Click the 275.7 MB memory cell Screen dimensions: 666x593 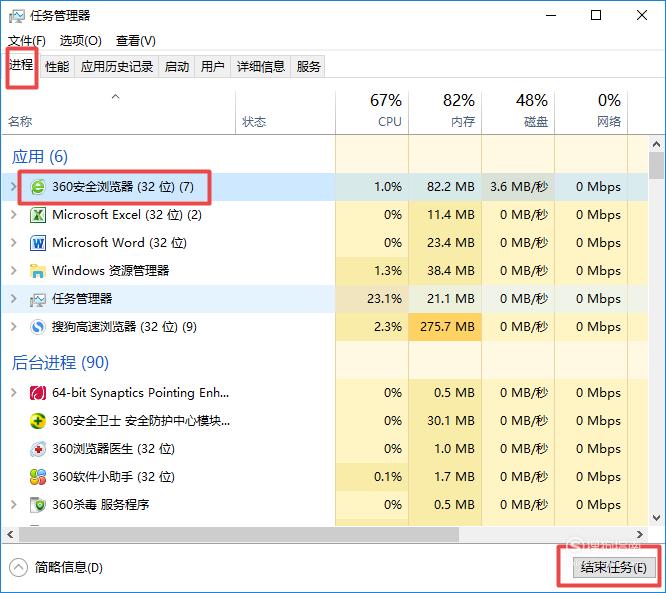point(445,327)
